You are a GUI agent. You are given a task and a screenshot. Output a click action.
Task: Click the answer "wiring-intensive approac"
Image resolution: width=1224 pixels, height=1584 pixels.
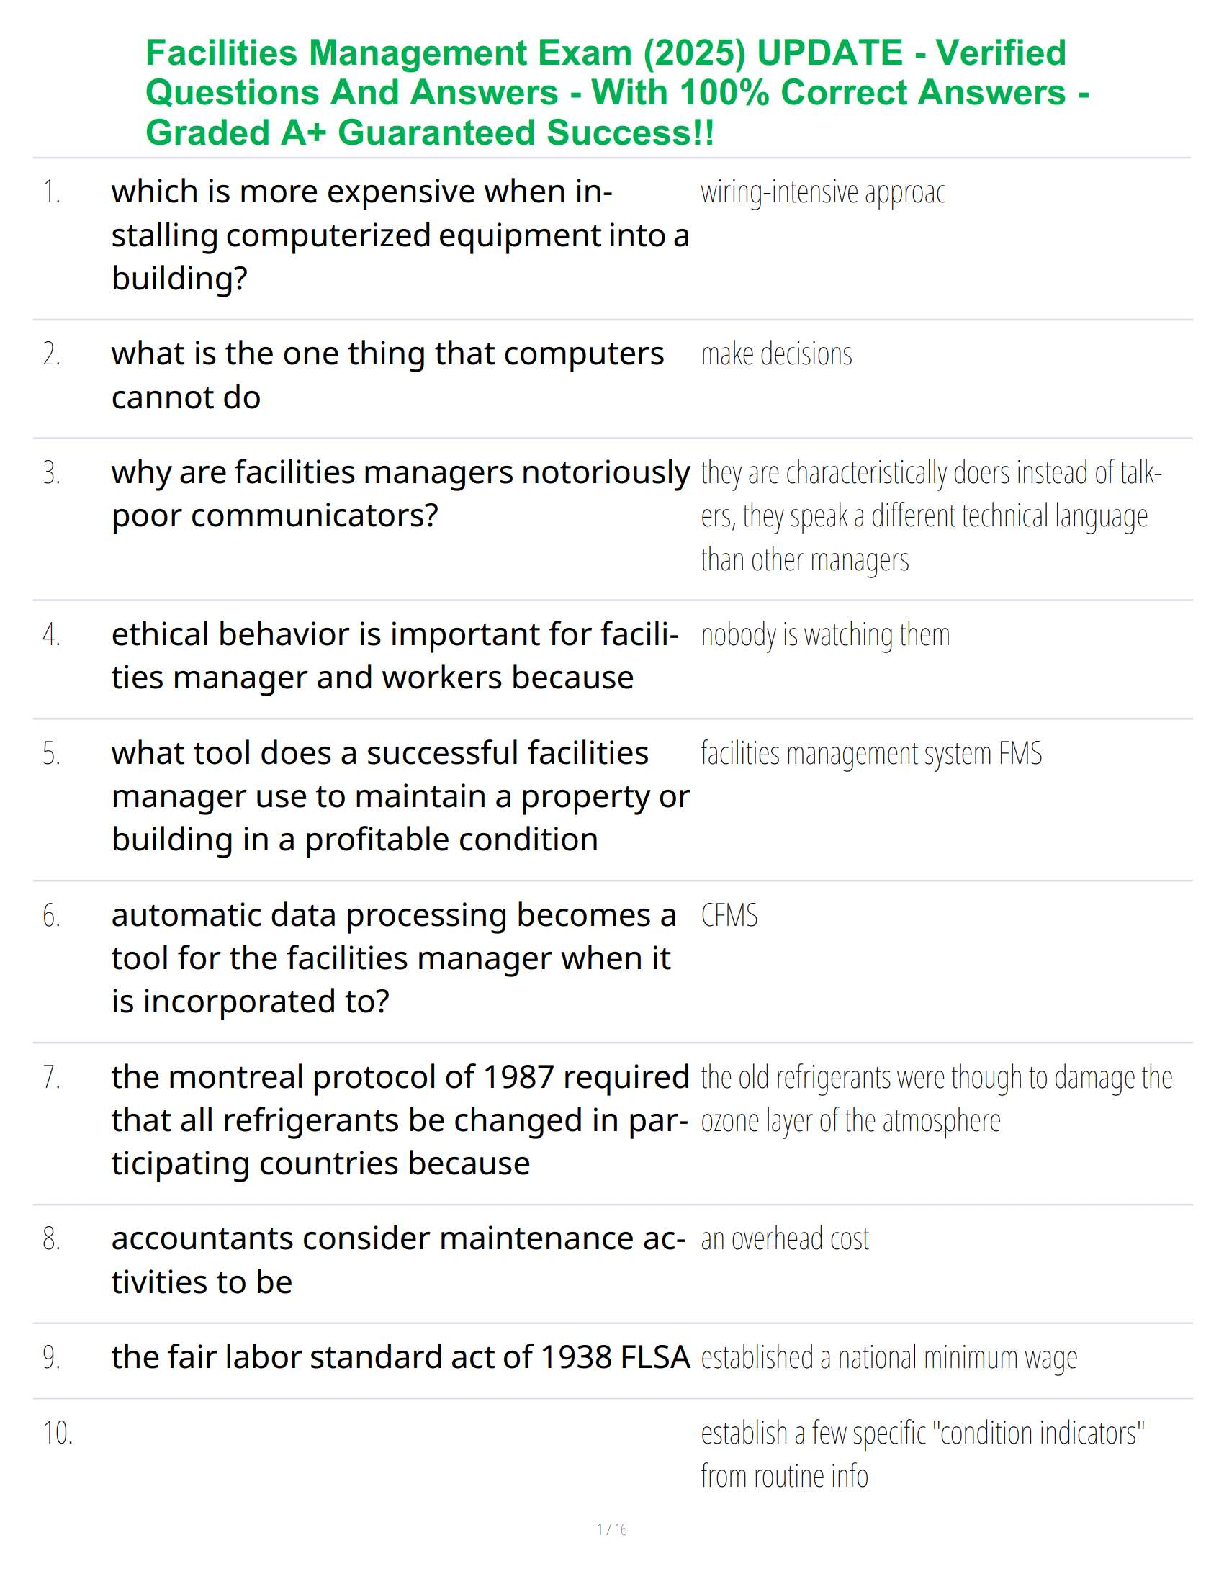pos(822,192)
